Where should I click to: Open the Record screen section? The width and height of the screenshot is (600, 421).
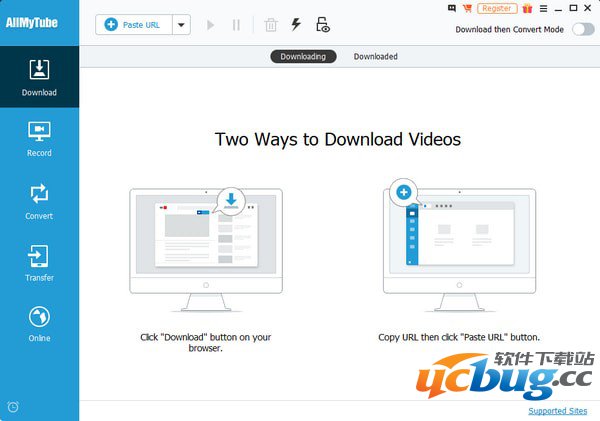click(39, 138)
